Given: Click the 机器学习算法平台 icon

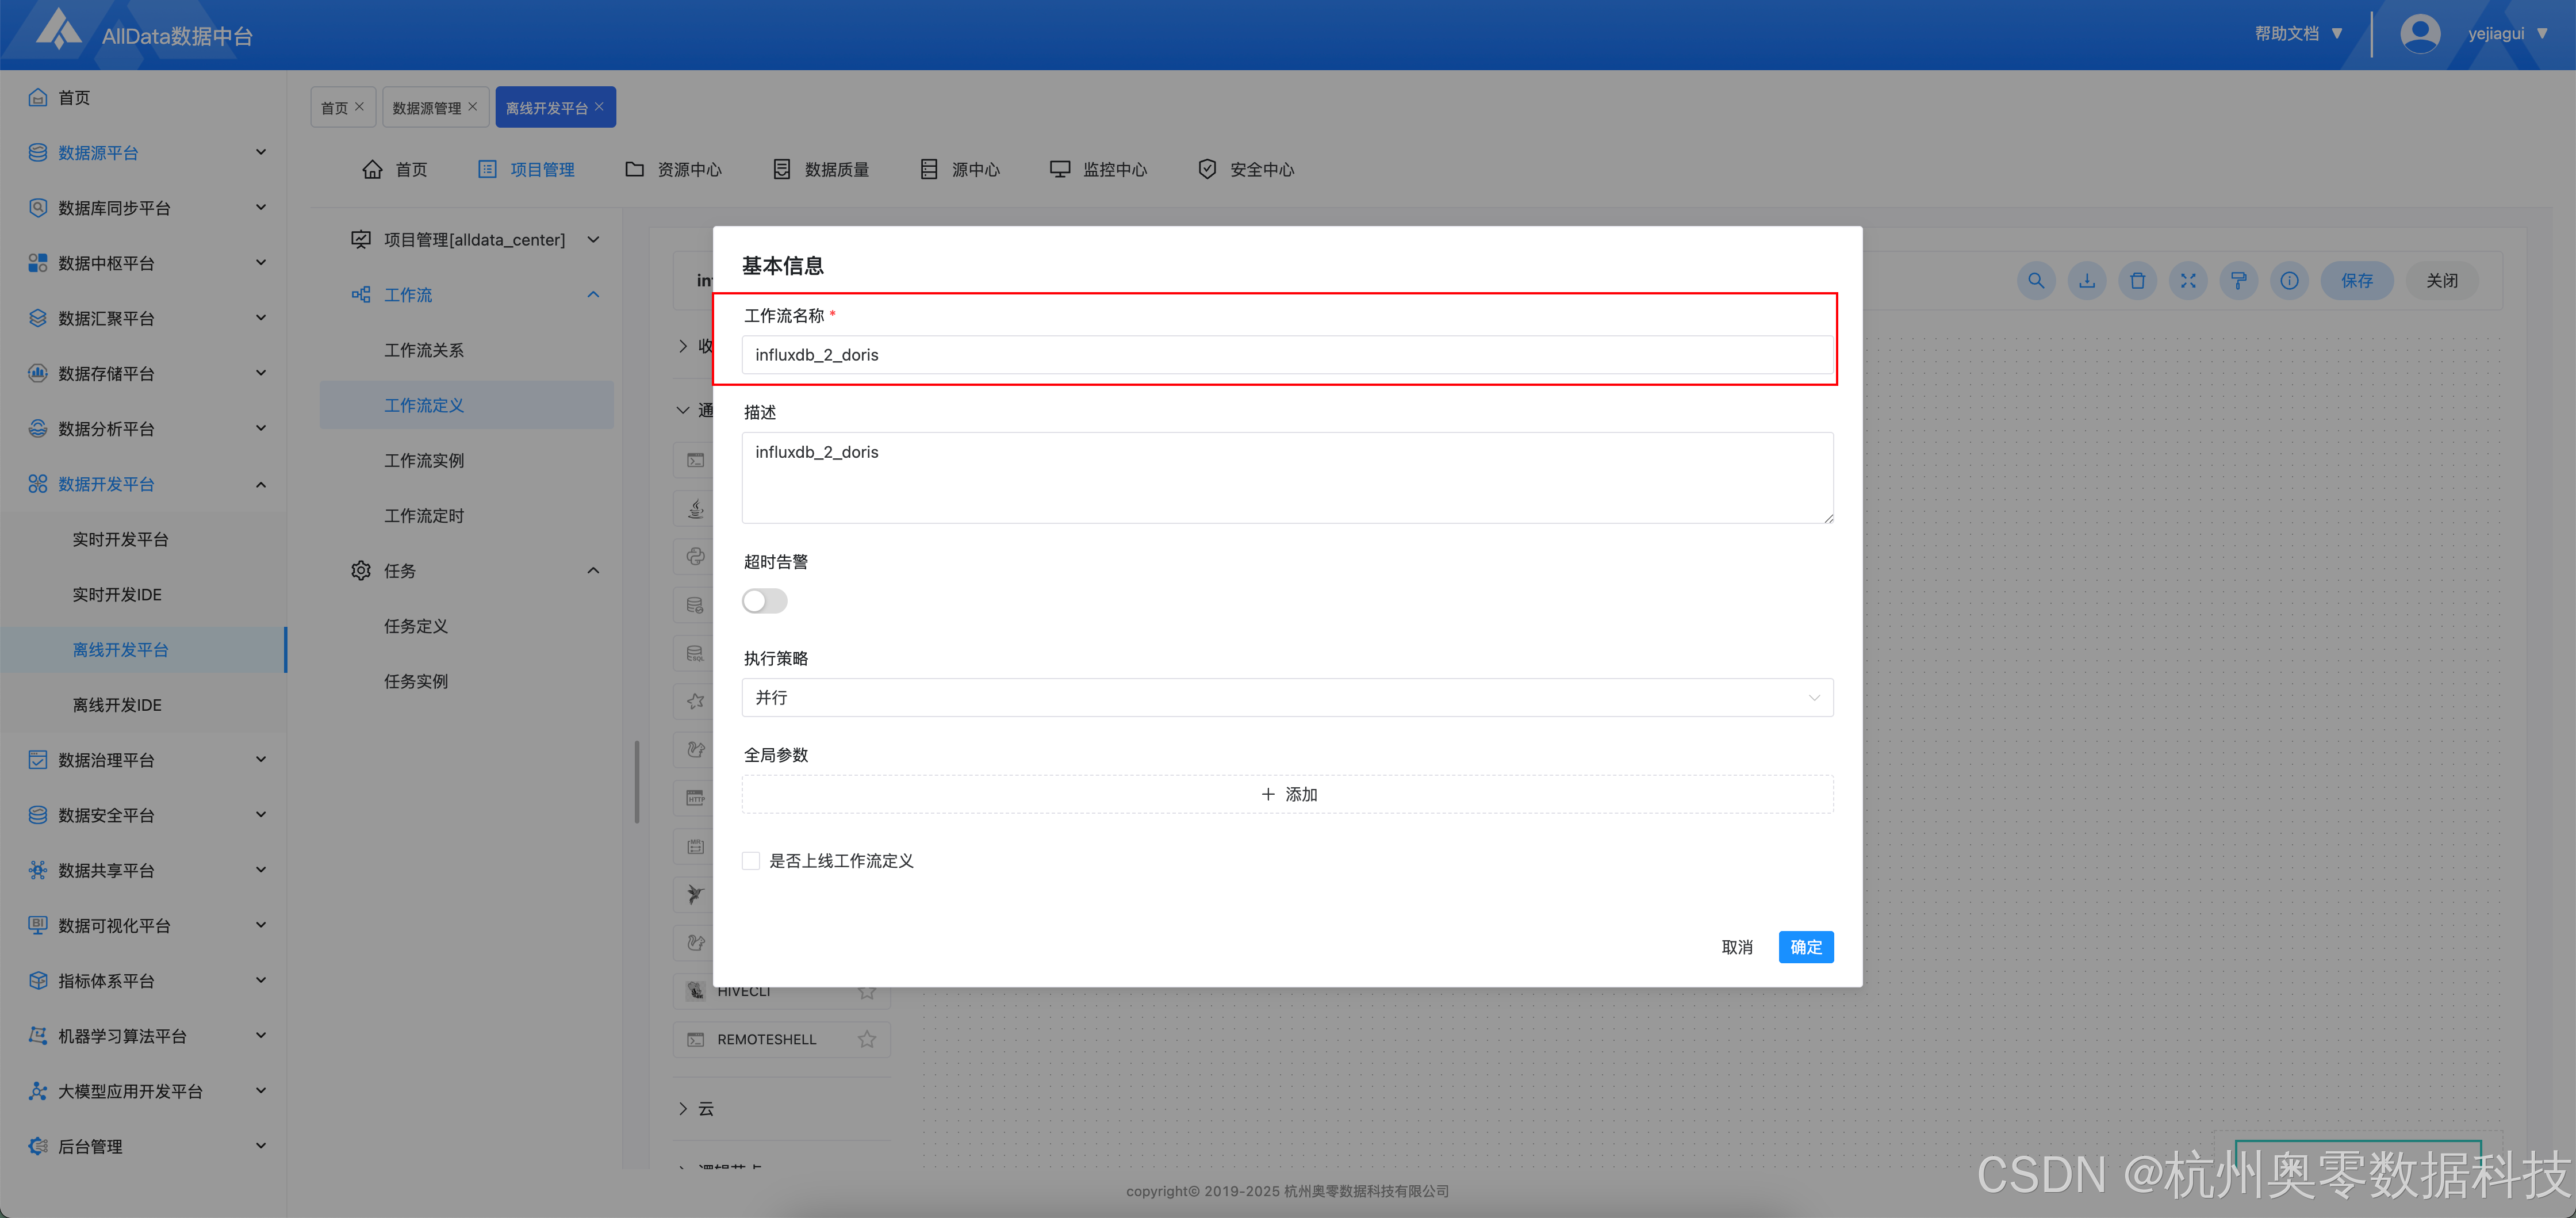Looking at the screenshot, I should (x=38, y=1036).
